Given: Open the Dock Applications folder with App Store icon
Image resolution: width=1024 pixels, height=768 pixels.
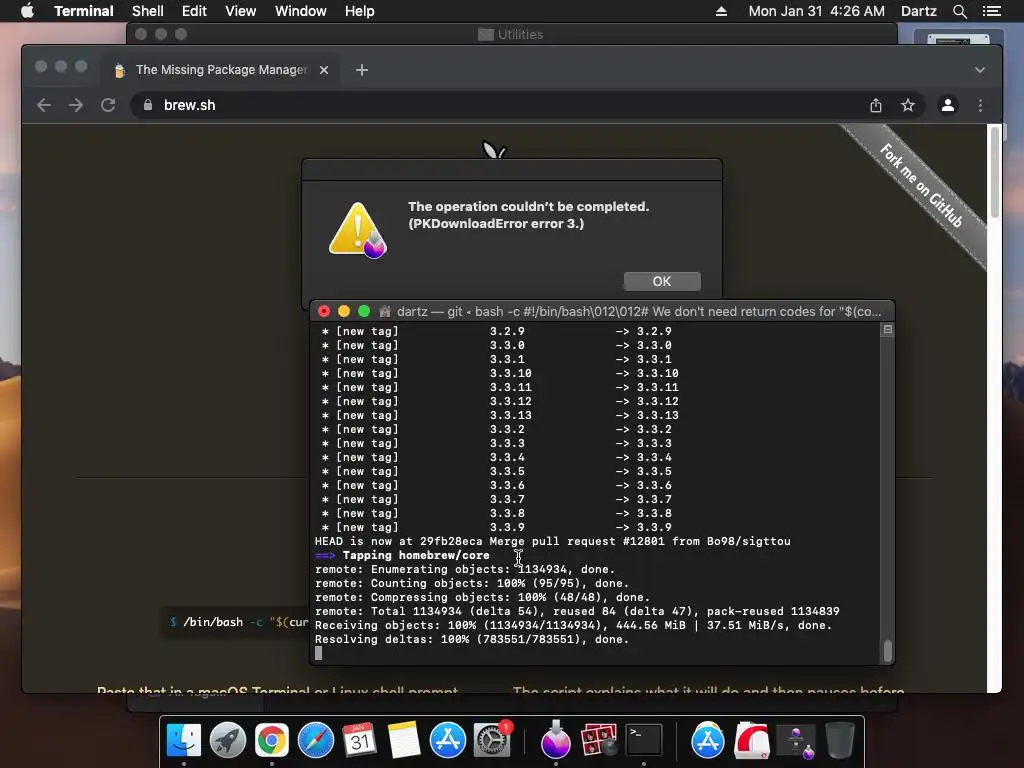Looking at the screenshot, I should [707, 739].
